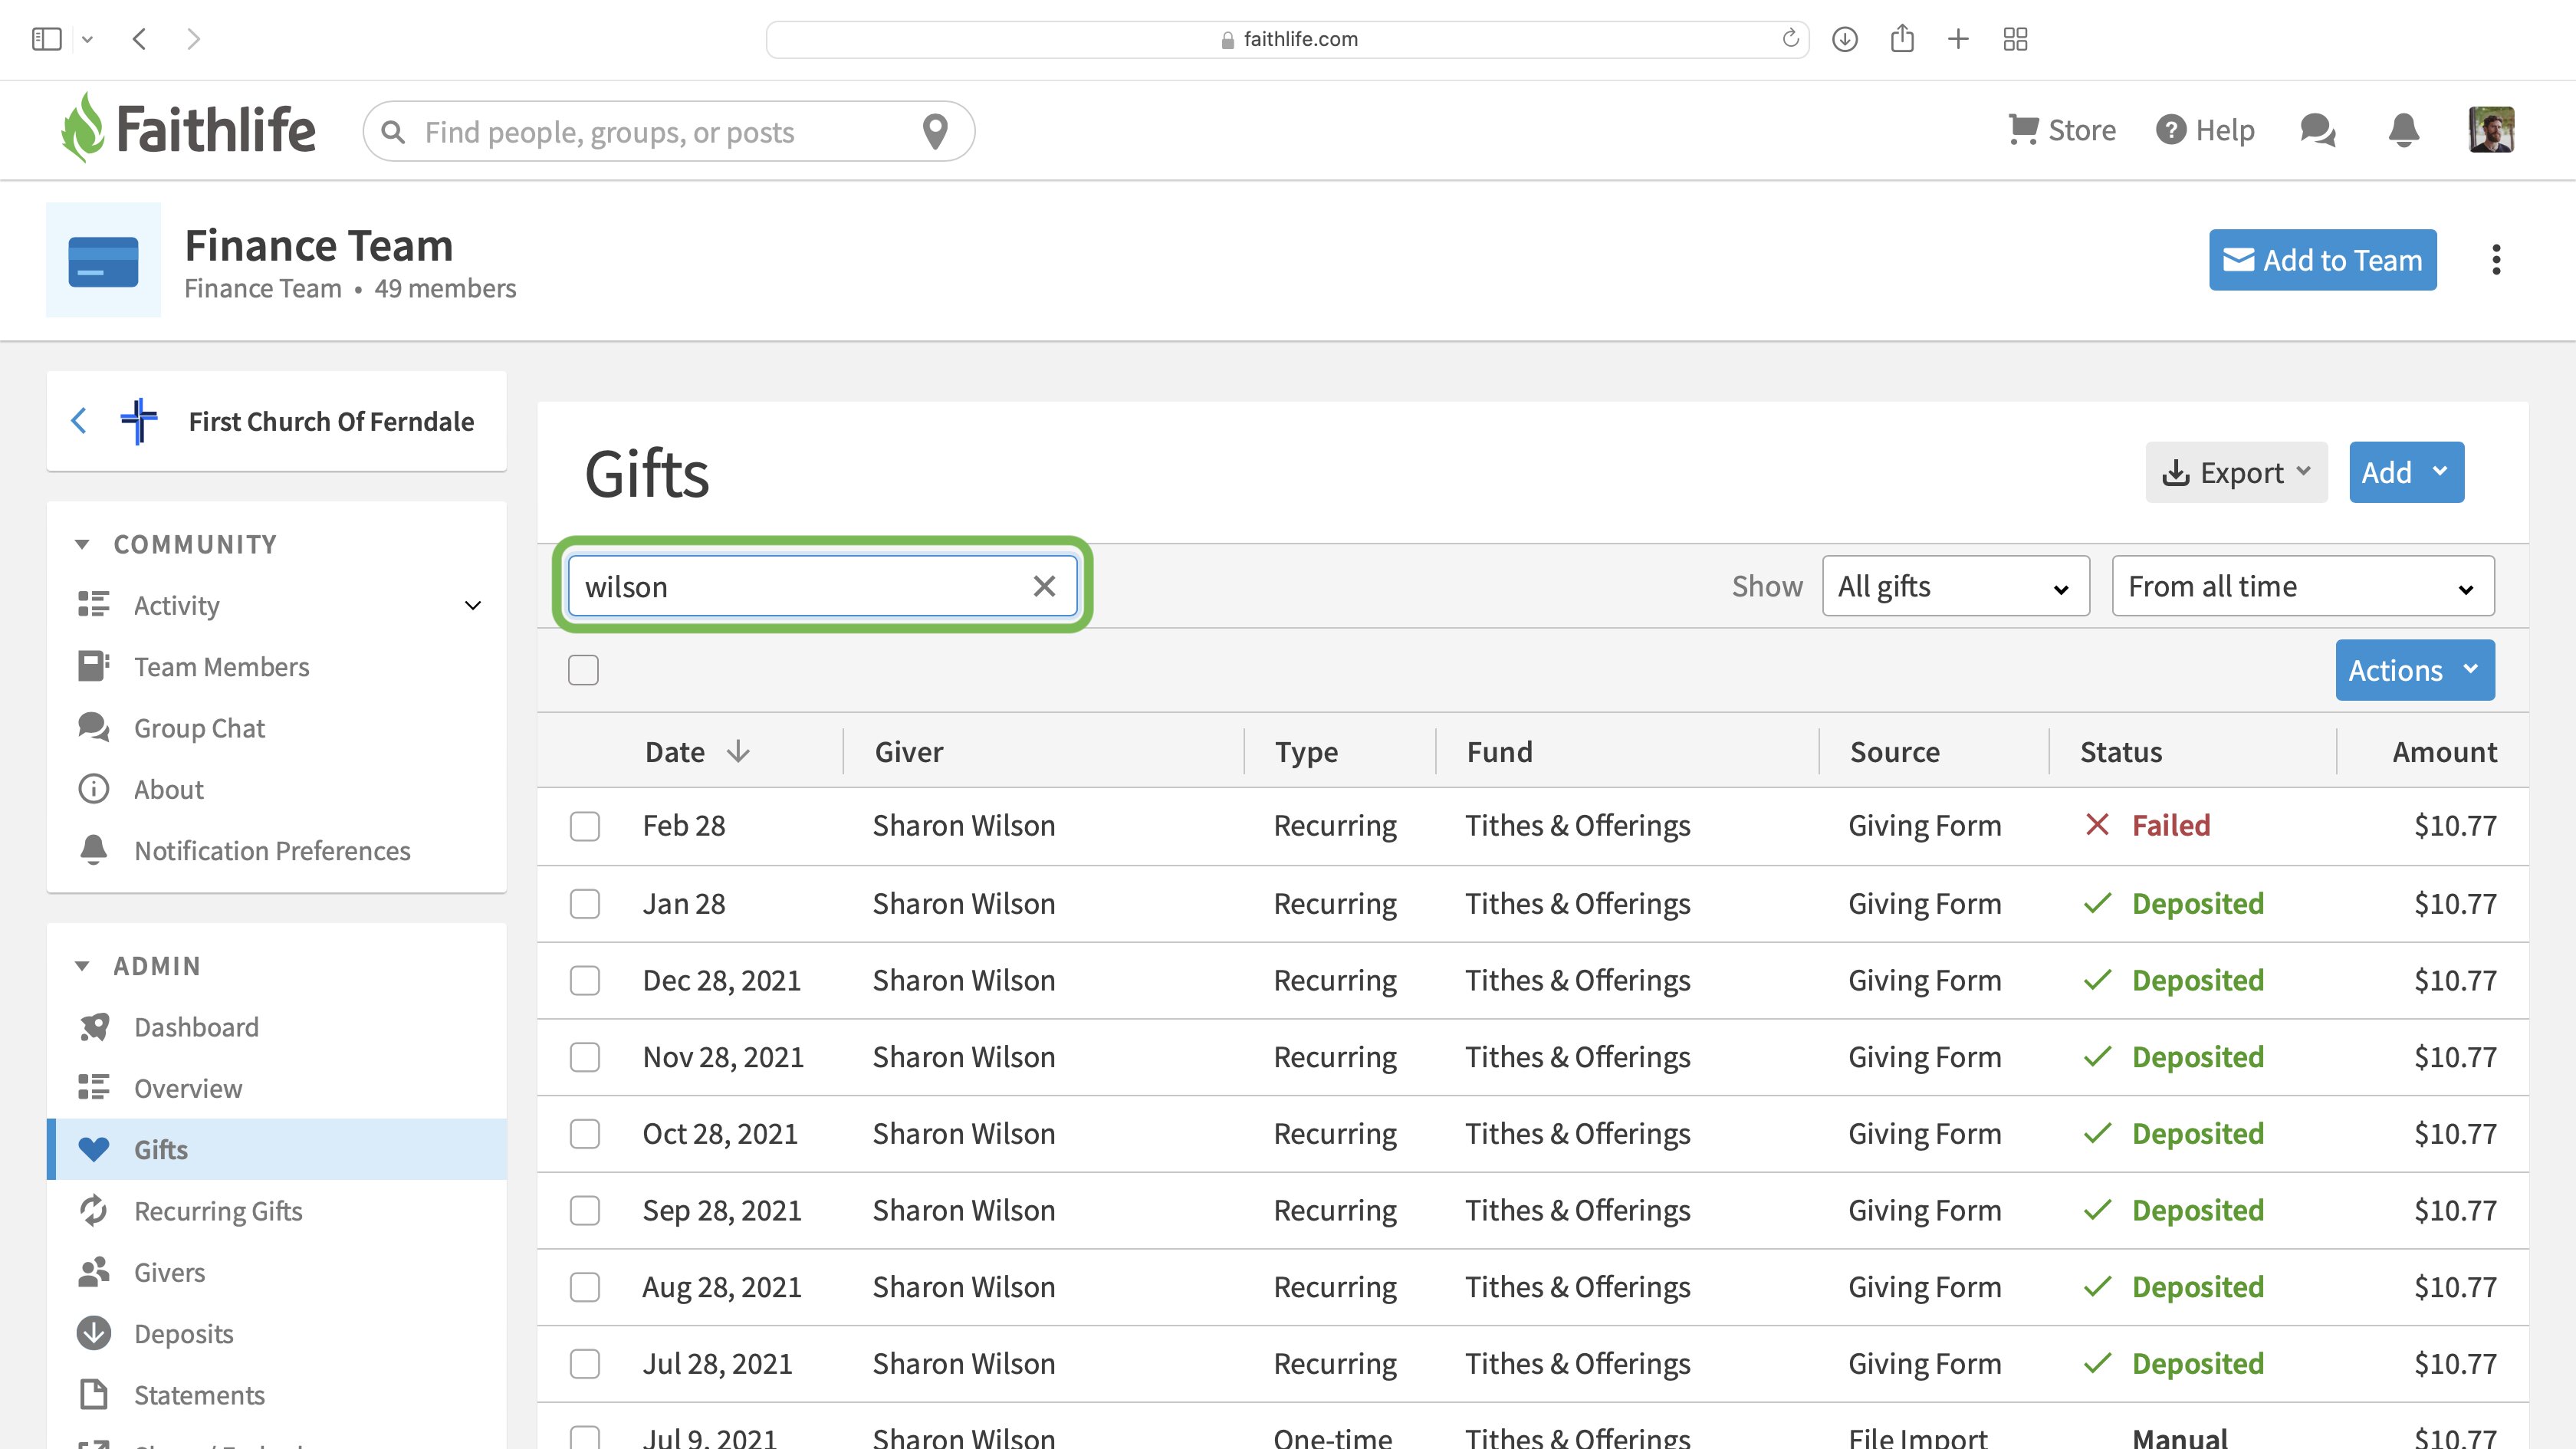Open the Safari downloads icon
This screenshot has width=2576, height=1449.
[1845, 39]
